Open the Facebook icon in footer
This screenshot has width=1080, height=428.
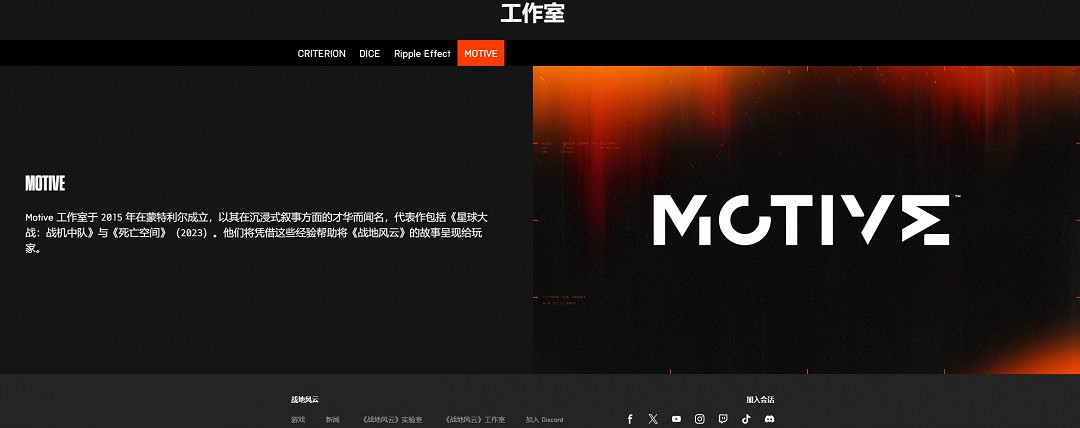(630, 419)
